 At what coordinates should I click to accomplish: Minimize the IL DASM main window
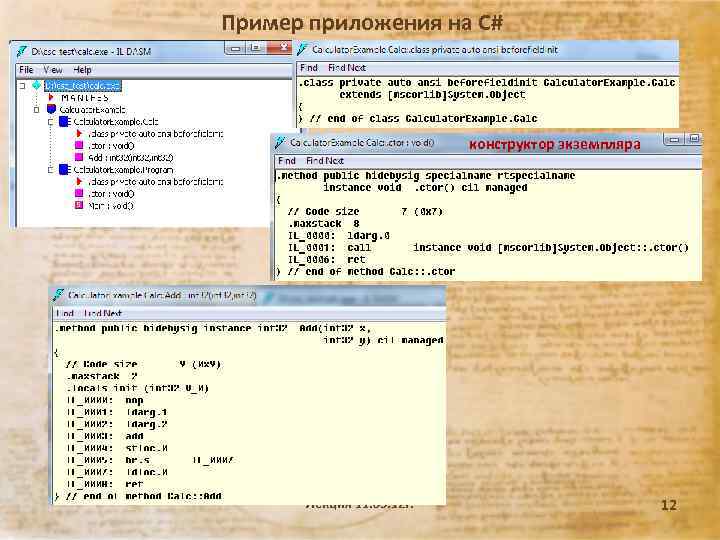point(235,48)
